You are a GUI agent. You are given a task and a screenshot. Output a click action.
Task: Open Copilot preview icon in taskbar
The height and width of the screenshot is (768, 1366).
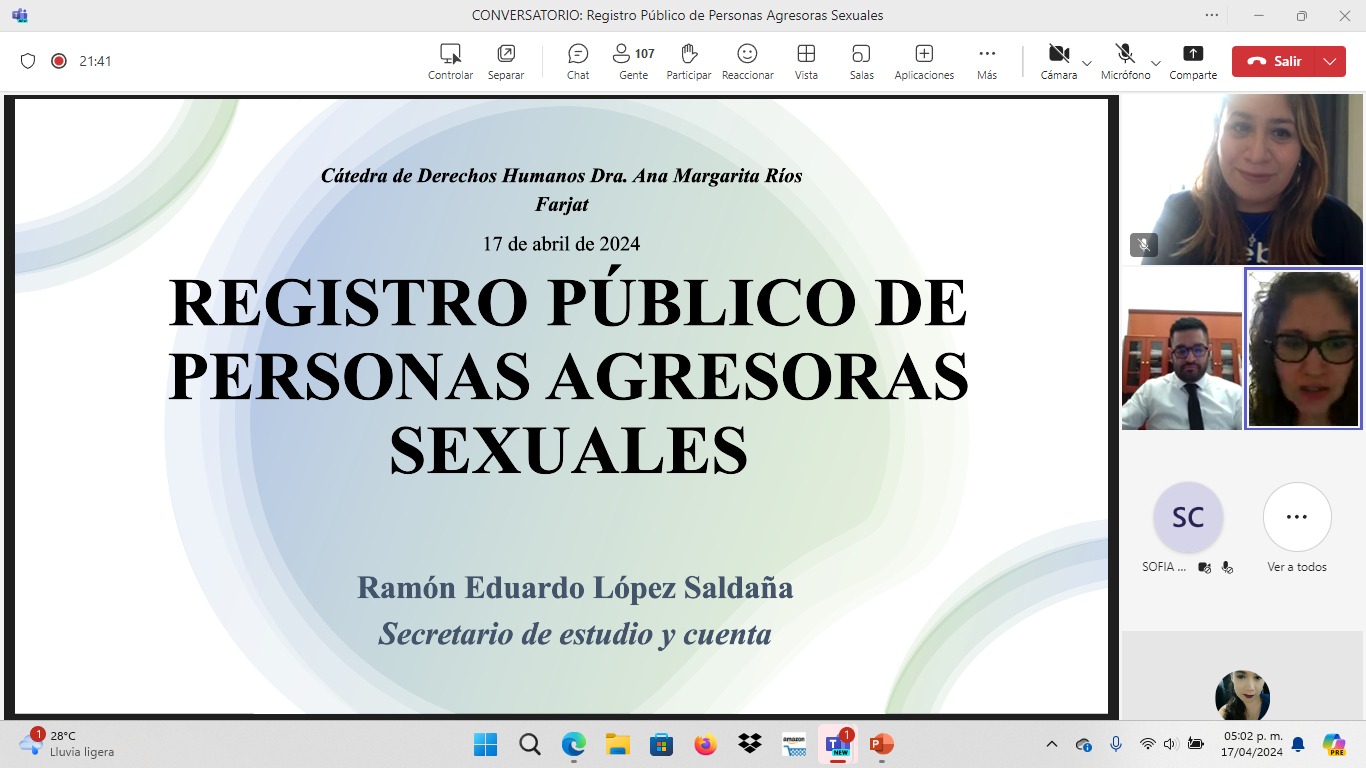[1334, 744]
